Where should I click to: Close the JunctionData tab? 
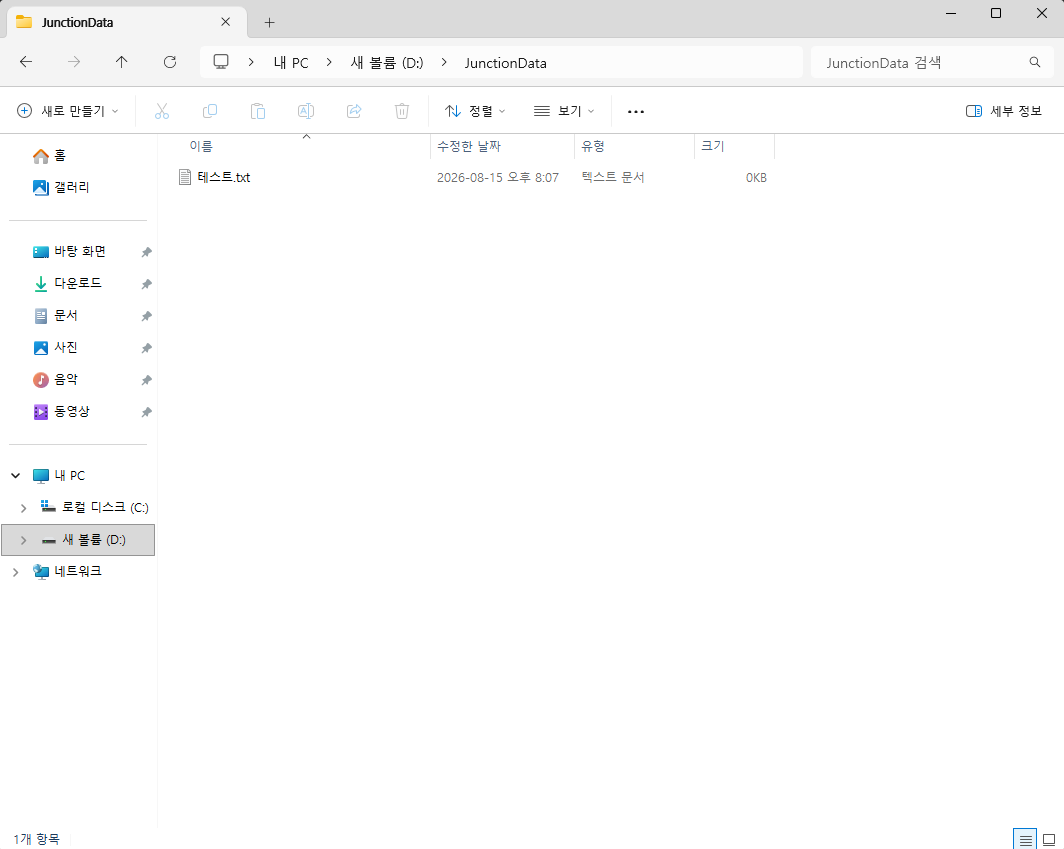pos(225,22)
